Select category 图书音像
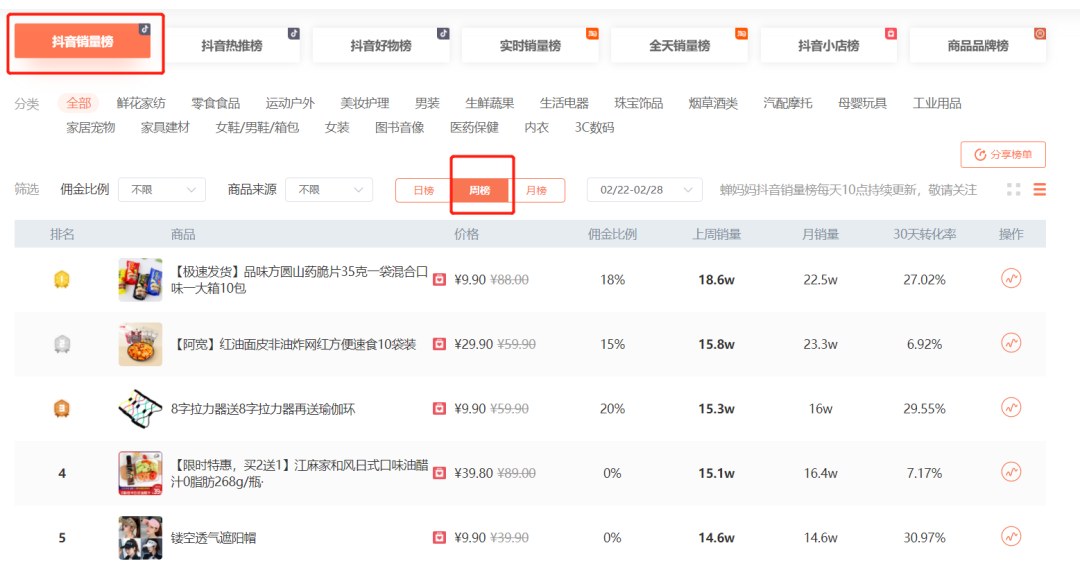Viewport: 1080px width, 568px height. coord(399,127)
